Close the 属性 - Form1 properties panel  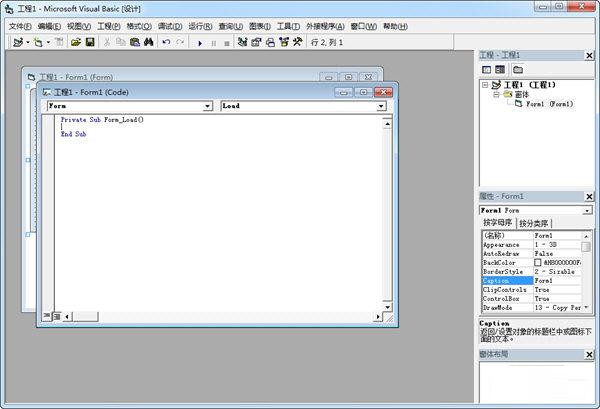(x=589, y=197)
